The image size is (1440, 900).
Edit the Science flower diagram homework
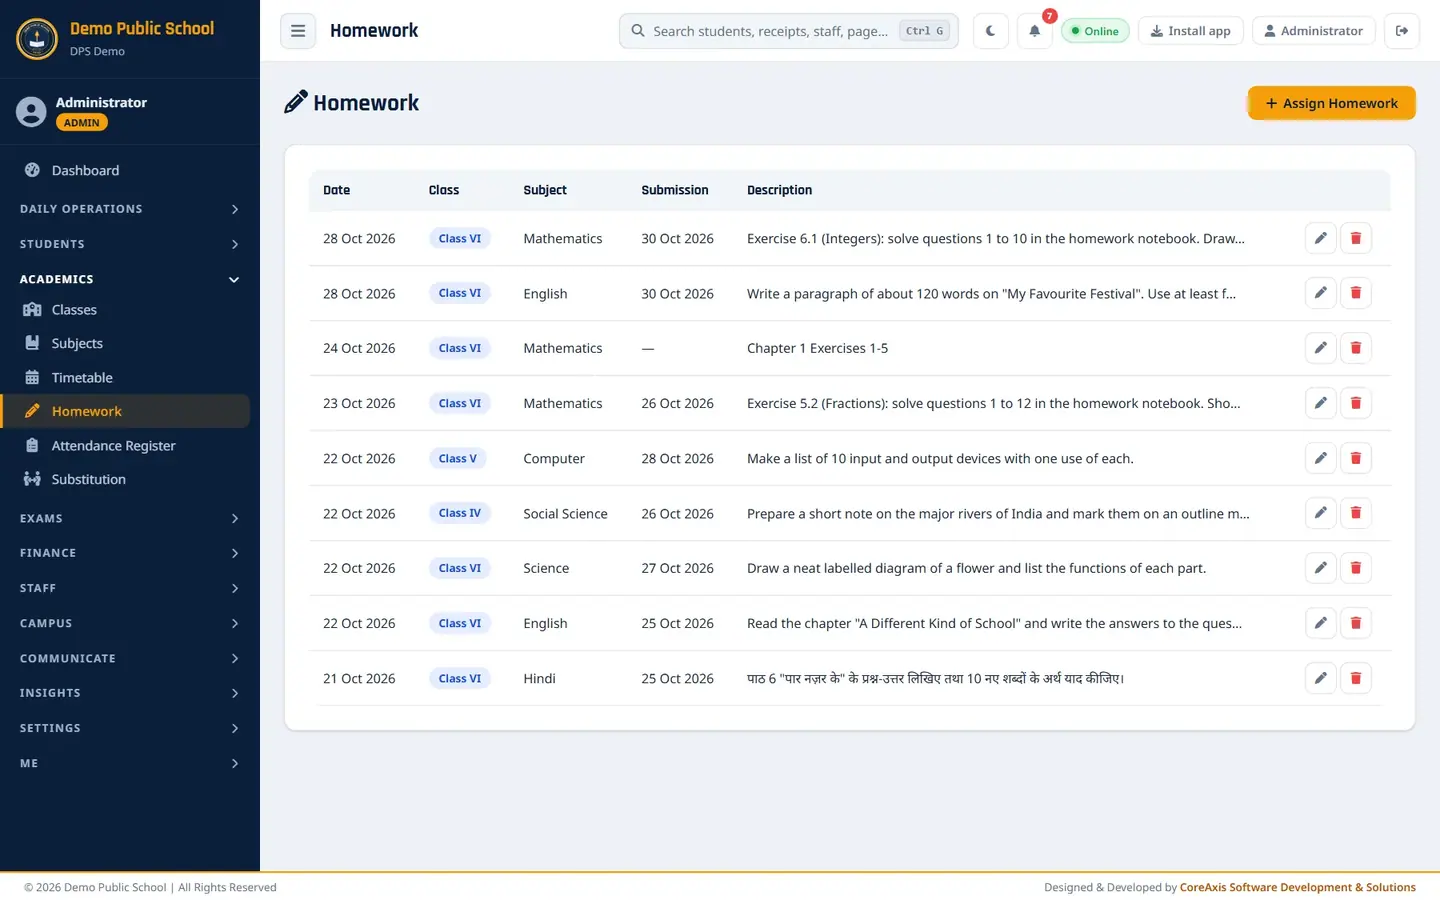[1321, 568]
